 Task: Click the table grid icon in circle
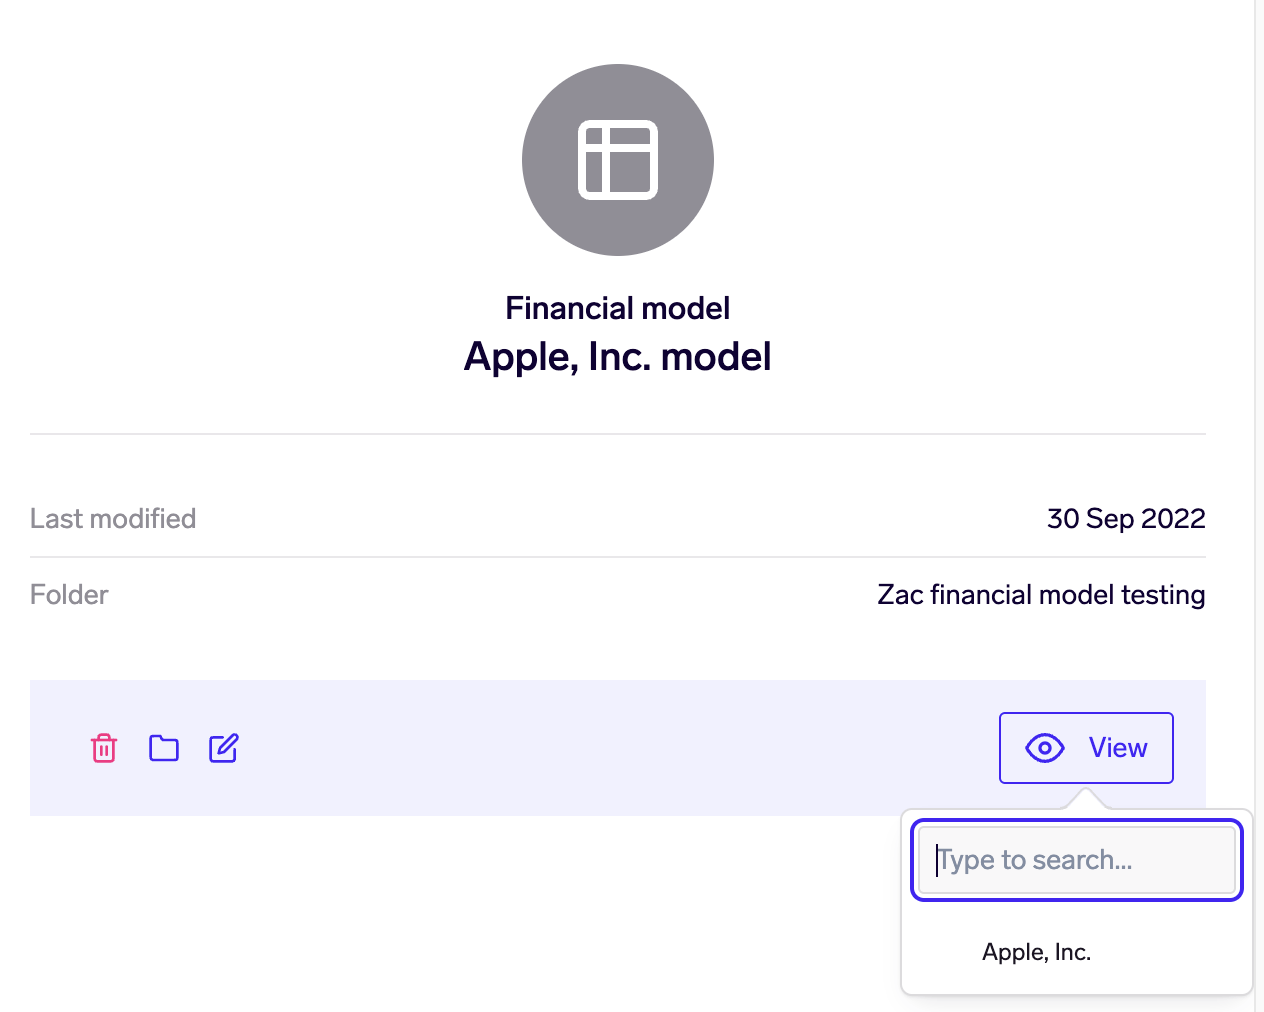[x=618, y=160]
